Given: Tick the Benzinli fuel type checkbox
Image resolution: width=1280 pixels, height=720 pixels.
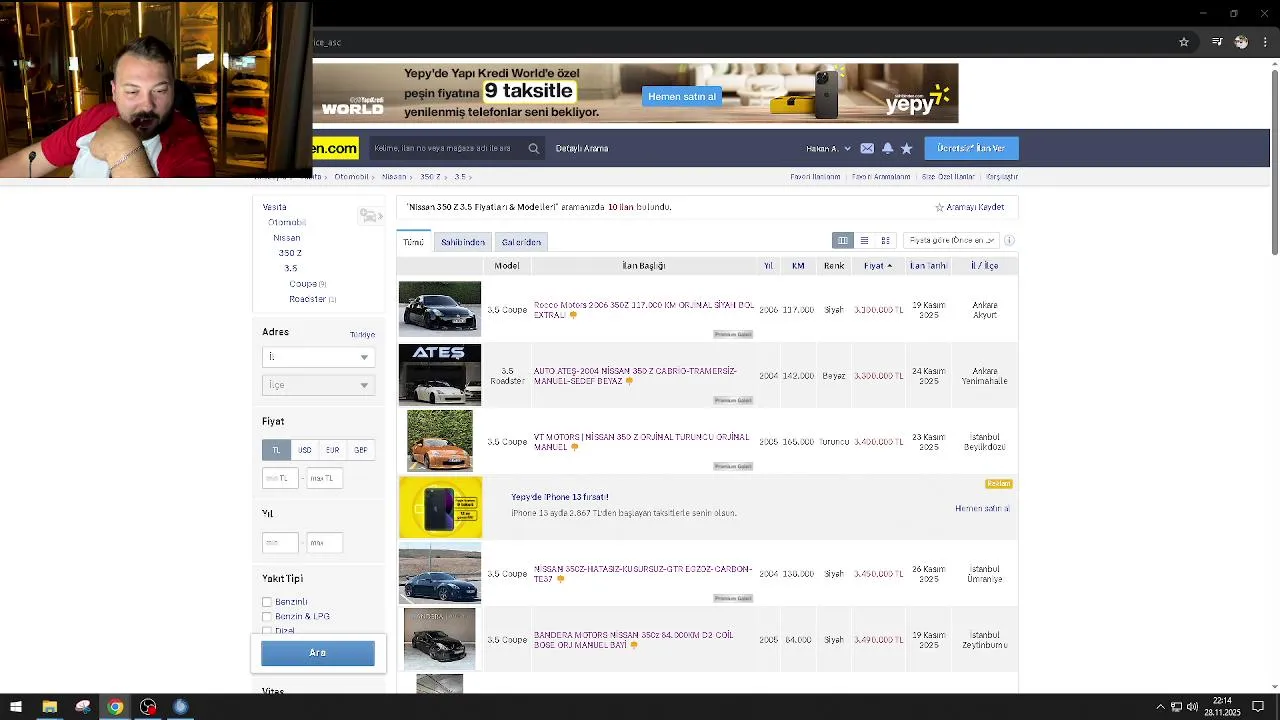Looking at the screenshot, I should (267, 602).
